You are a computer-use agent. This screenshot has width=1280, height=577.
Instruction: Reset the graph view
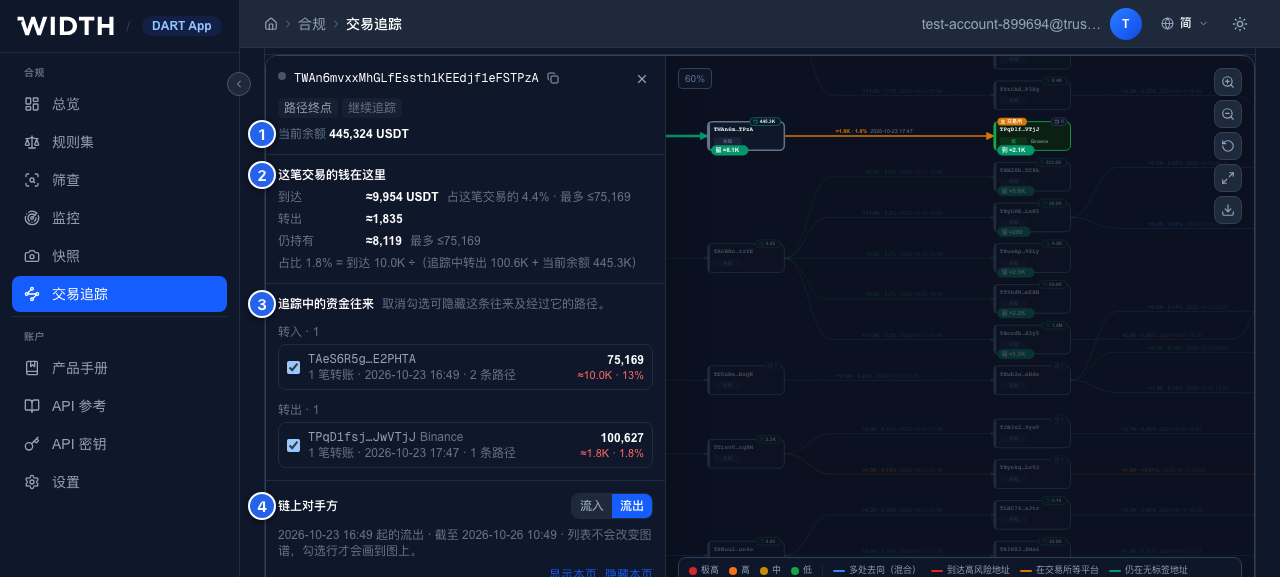point(1228,146)
